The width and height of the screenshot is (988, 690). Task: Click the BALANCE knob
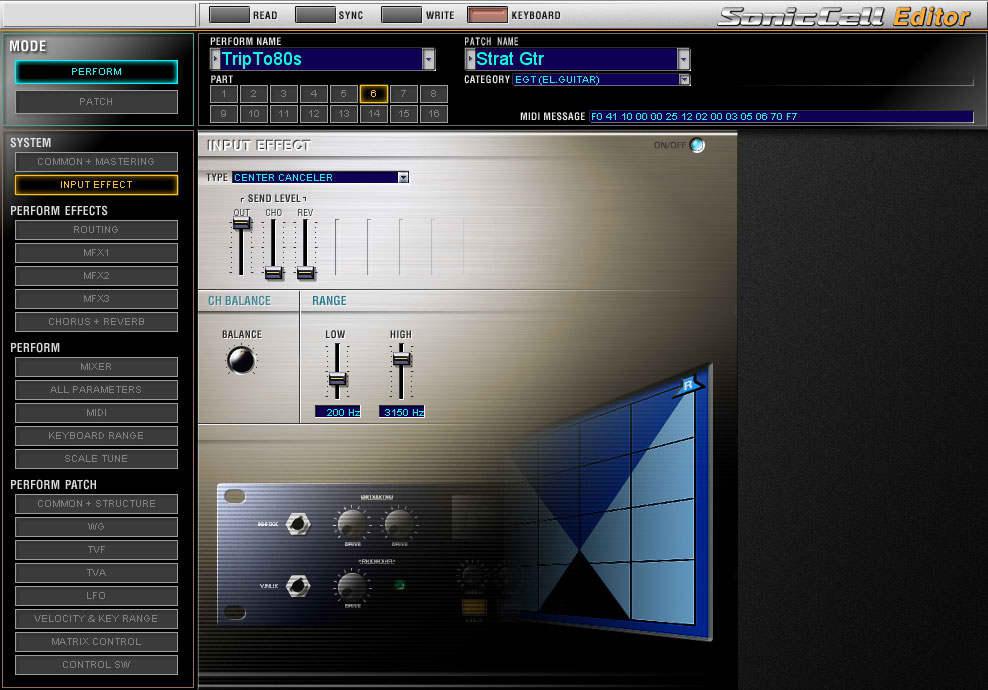tap(241, 360)
